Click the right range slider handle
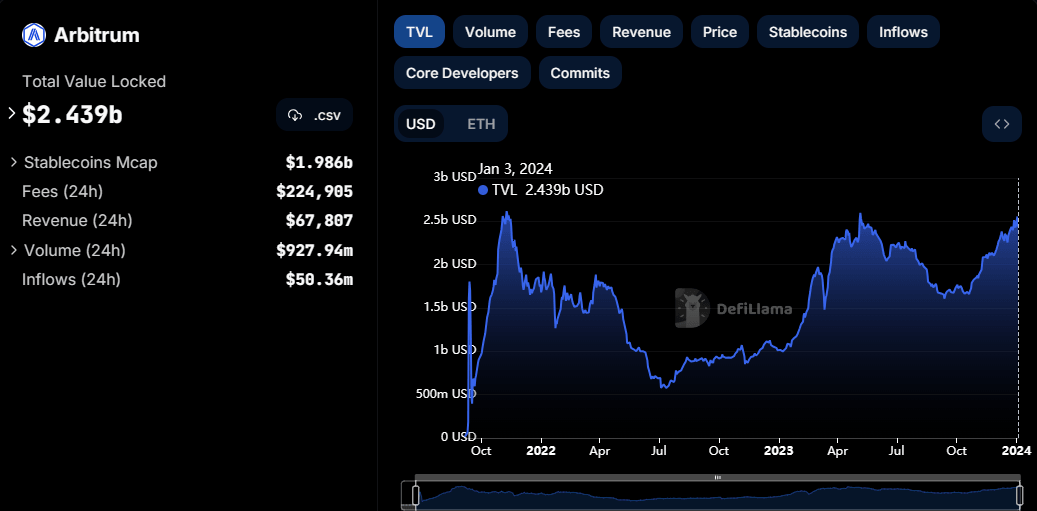1037x511 pixels. [1019, 494]
